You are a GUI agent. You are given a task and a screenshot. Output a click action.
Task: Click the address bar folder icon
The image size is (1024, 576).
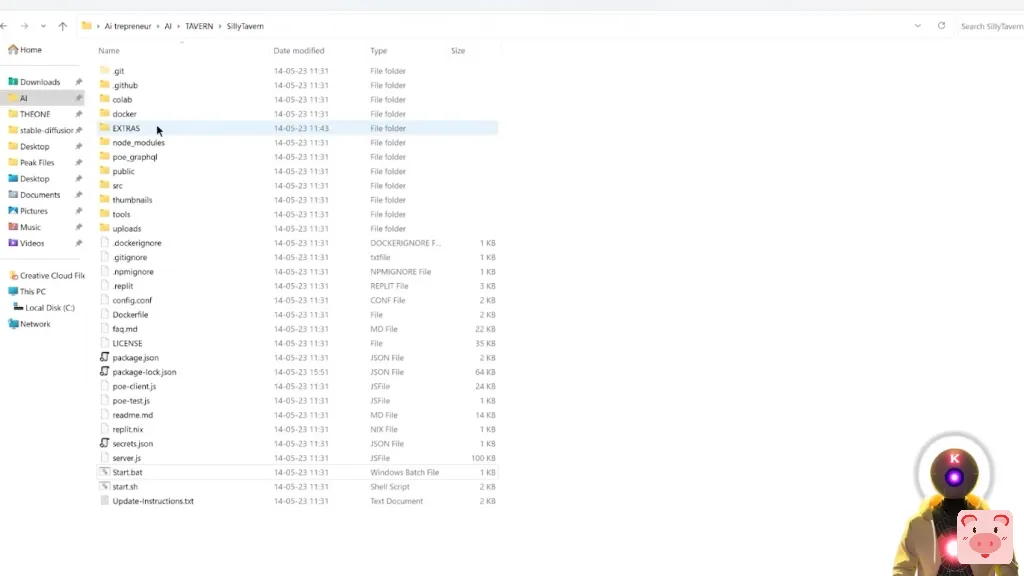[x=86, y=26]
